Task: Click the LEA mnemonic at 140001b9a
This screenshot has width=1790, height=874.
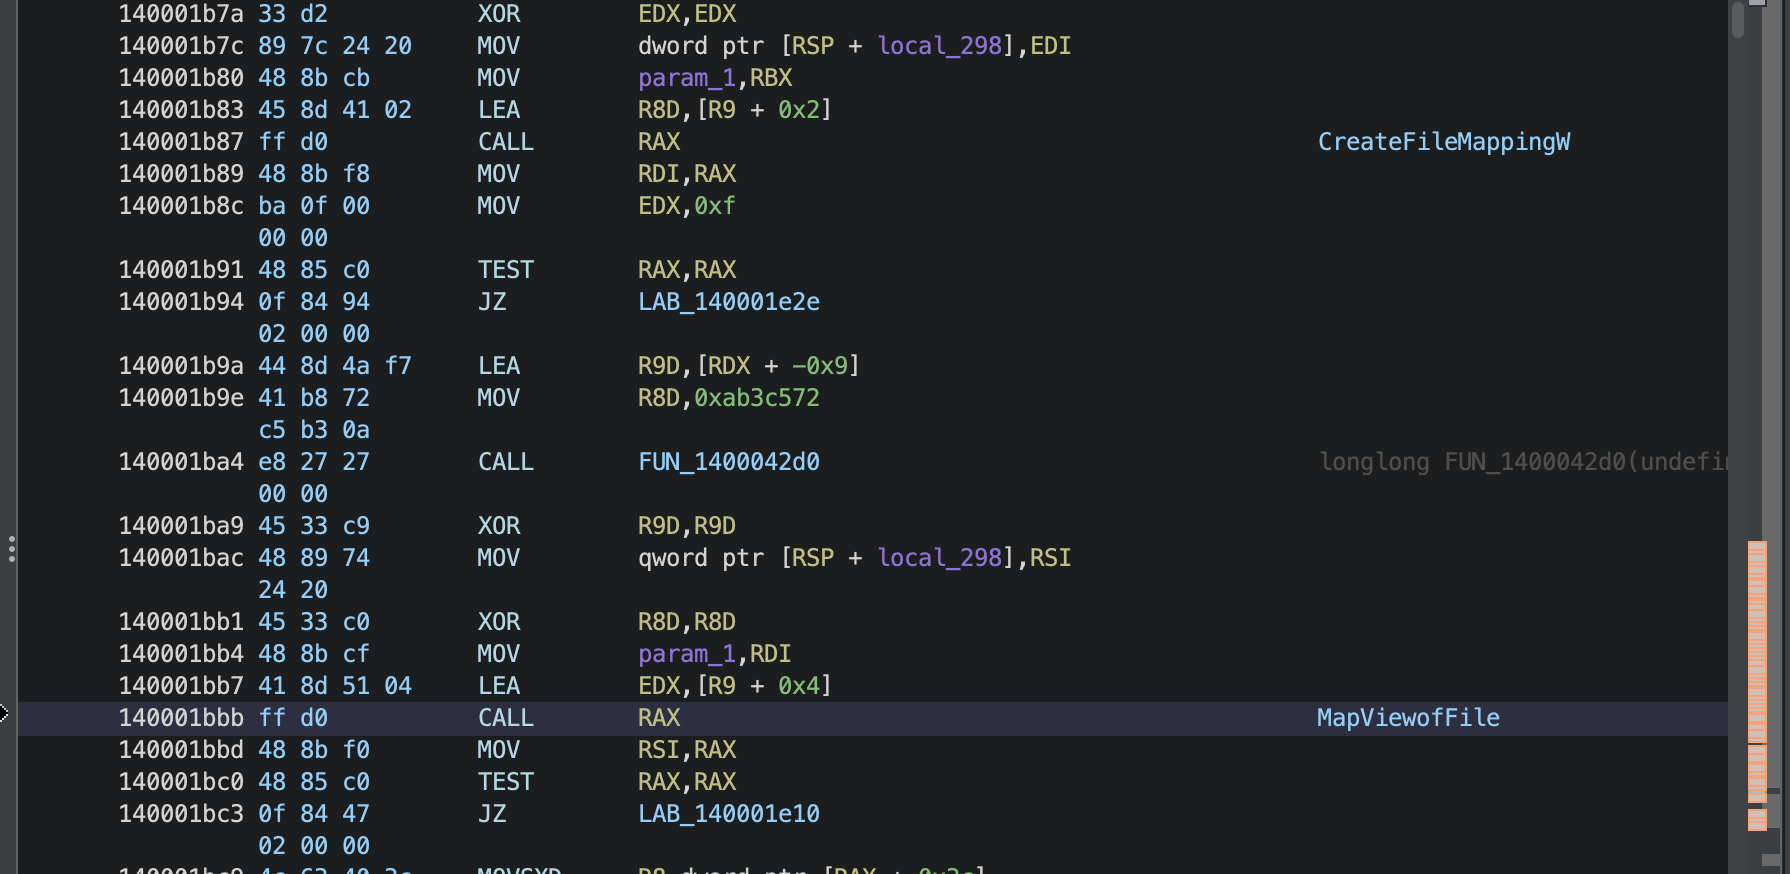Action: 499,366
